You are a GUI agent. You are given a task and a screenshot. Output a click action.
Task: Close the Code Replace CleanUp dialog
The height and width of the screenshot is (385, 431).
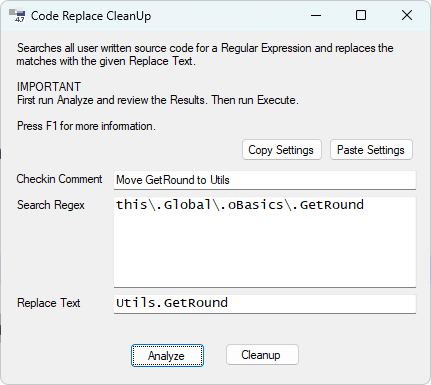[x=407, y=15]
